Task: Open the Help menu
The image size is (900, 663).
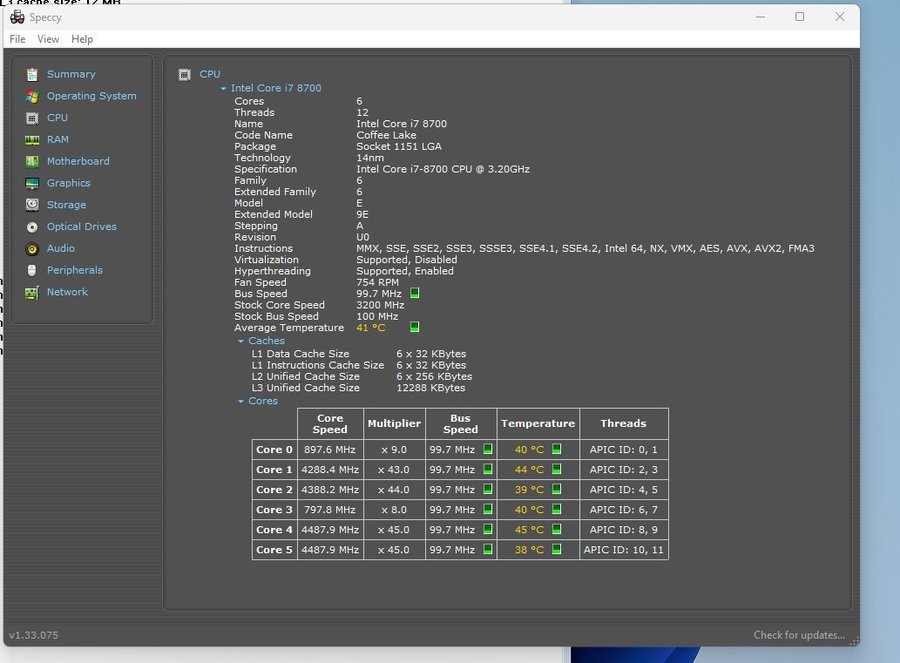Action: (82, 39)
